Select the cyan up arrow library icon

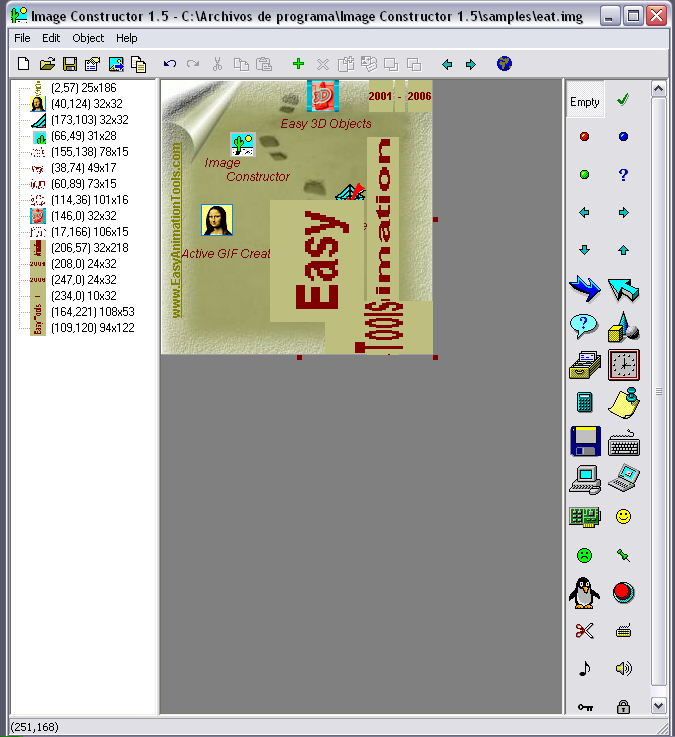[623, 250]
